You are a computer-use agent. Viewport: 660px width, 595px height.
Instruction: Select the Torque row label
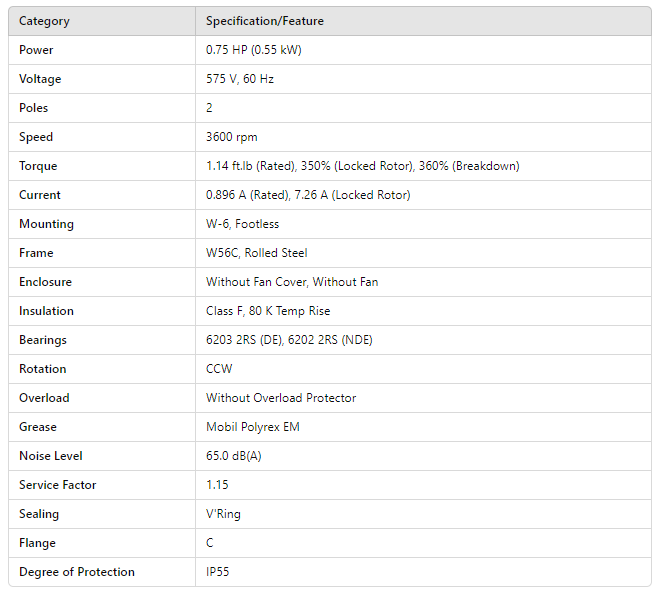38,166
